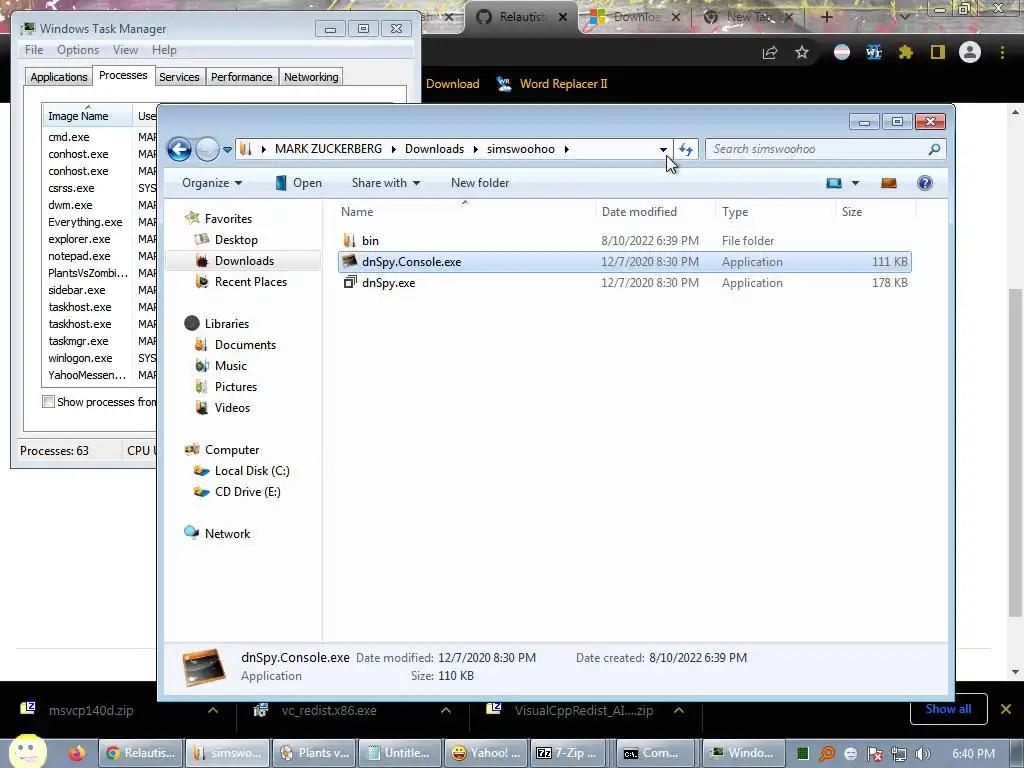This screenshot has width=1024, height=768.
Task: Click the Download bookmark link
Action: coord(453,84)
